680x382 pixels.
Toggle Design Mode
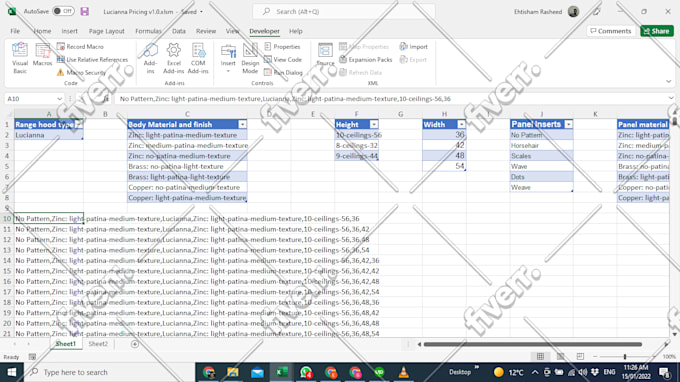[x=250, y=58]
